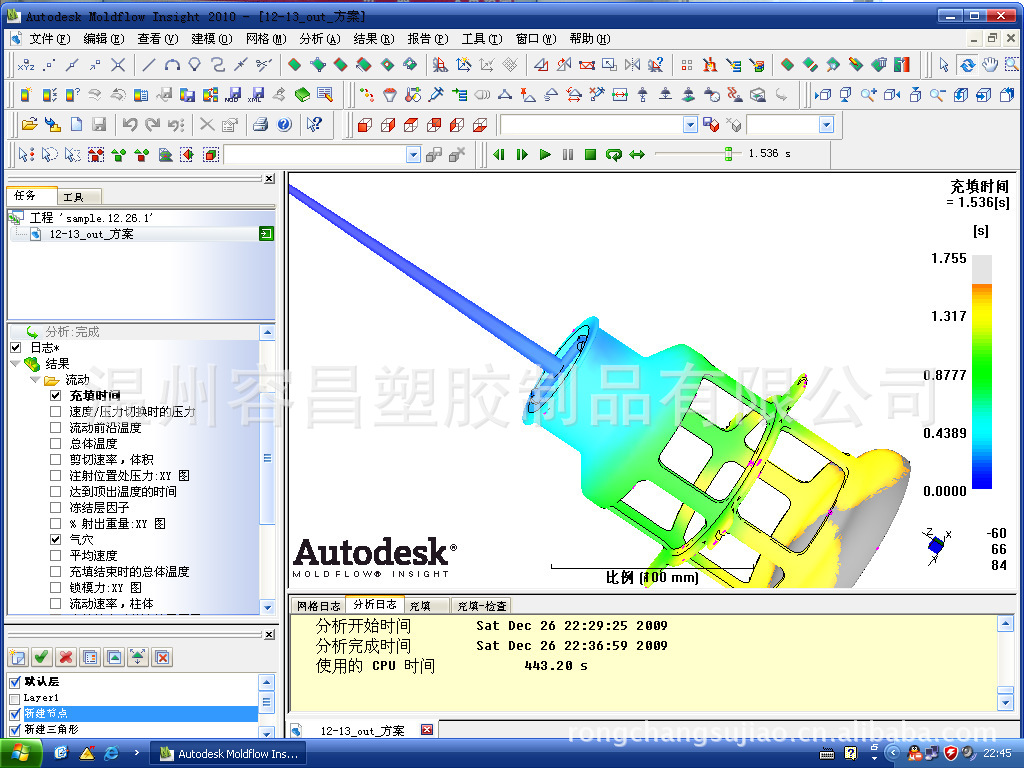1024x768 pixels.
Task: Play the result animation
Action: click(x=545, y=154)
